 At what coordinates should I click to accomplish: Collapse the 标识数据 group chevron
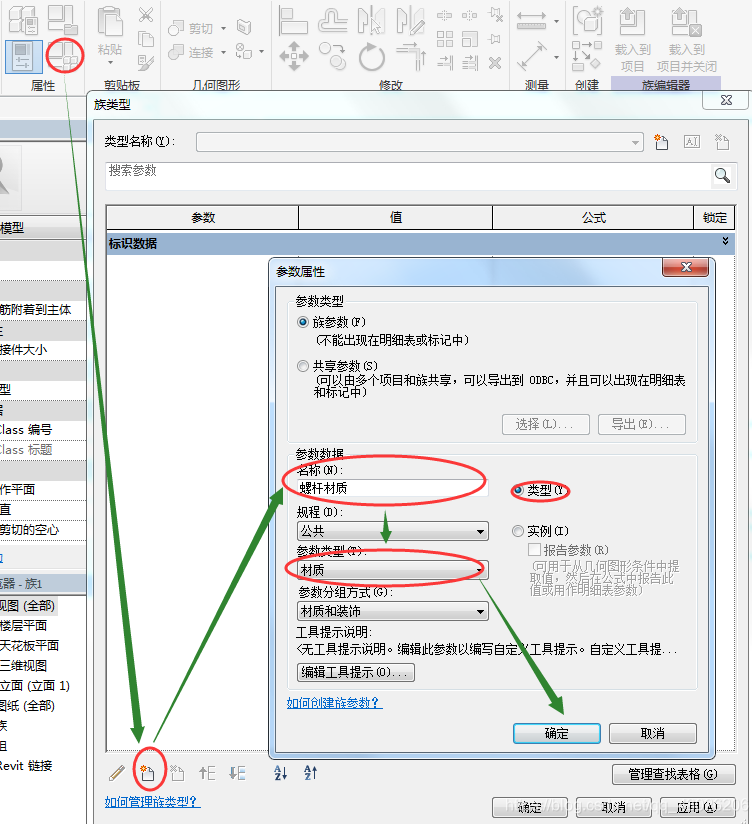725,241
